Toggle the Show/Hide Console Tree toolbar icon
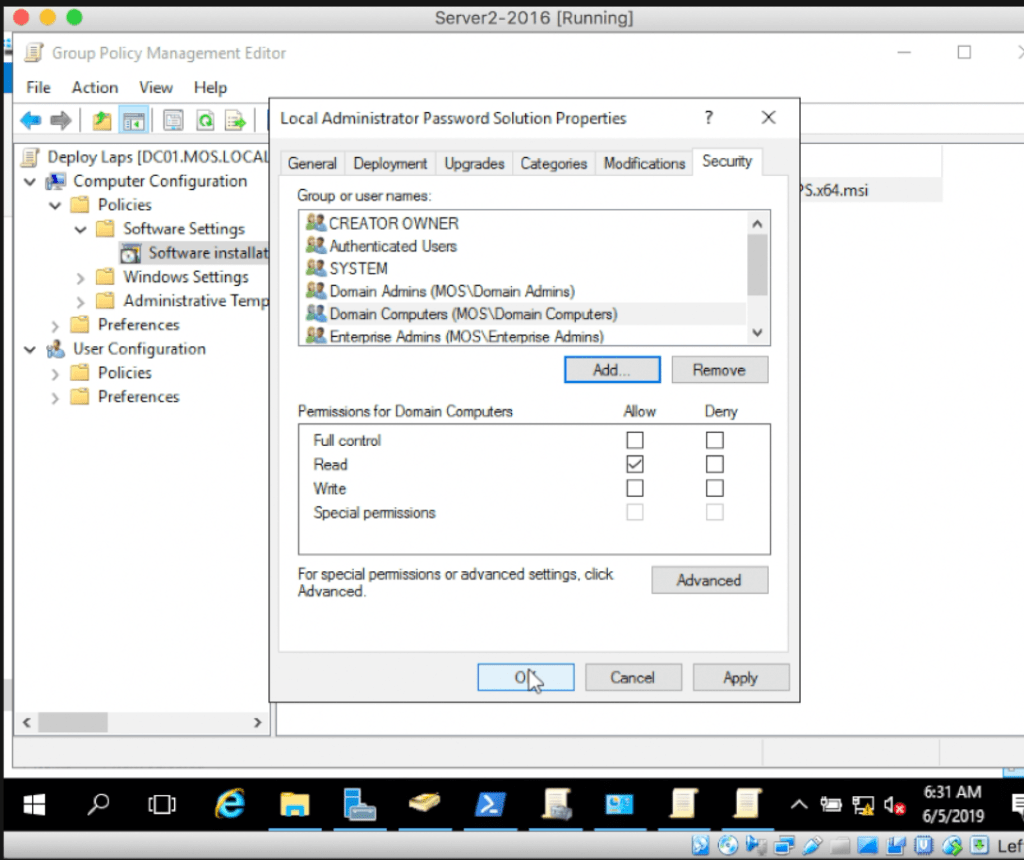Image resolution: width=1024 pixels, height=860 pixels. coord(132,120)
